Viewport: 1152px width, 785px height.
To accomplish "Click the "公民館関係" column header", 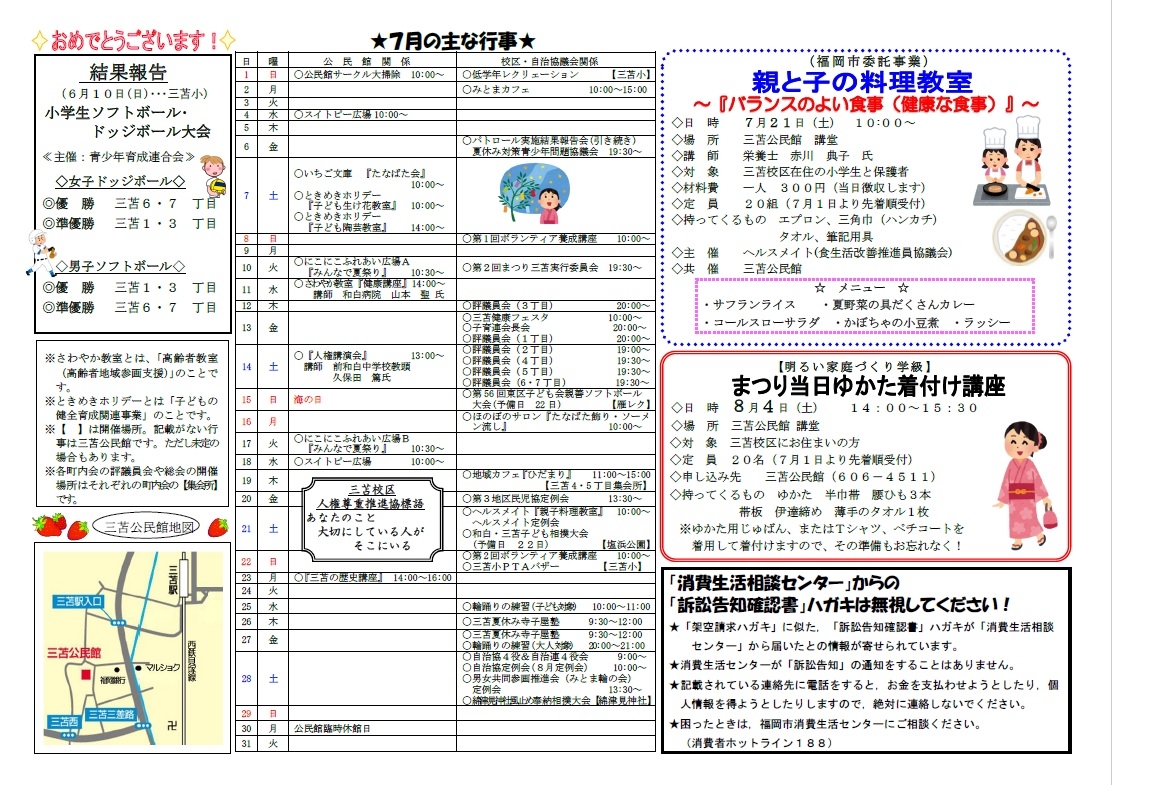I will tap(367, 62).
